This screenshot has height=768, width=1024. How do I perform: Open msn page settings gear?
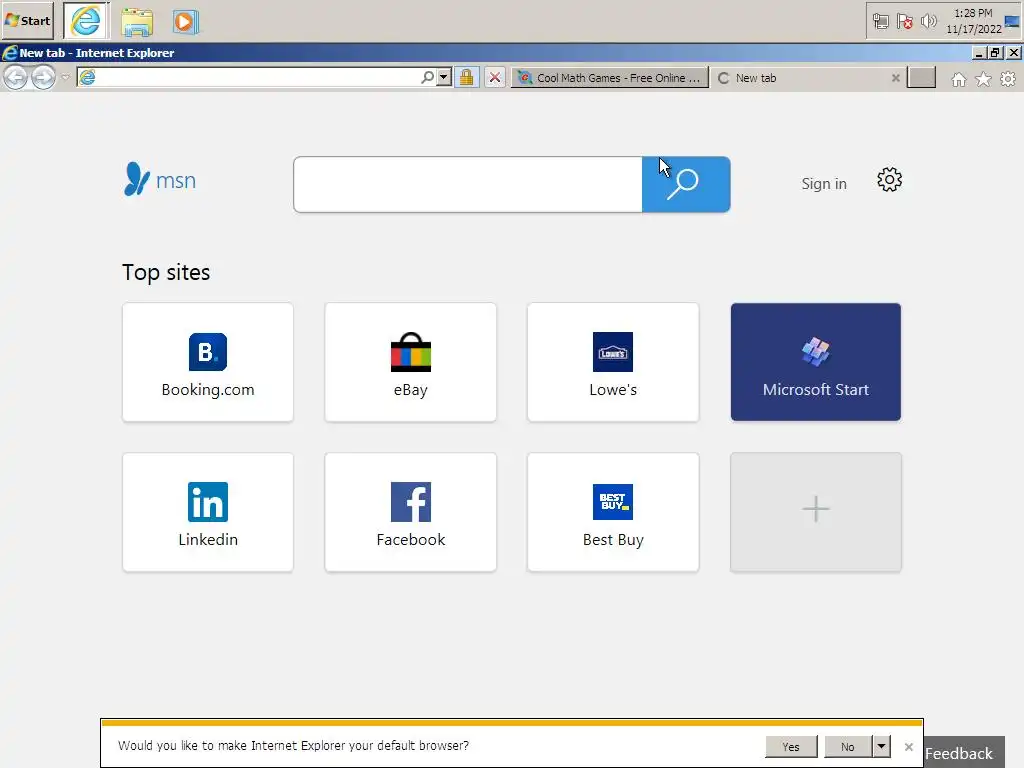pos(889,180)
